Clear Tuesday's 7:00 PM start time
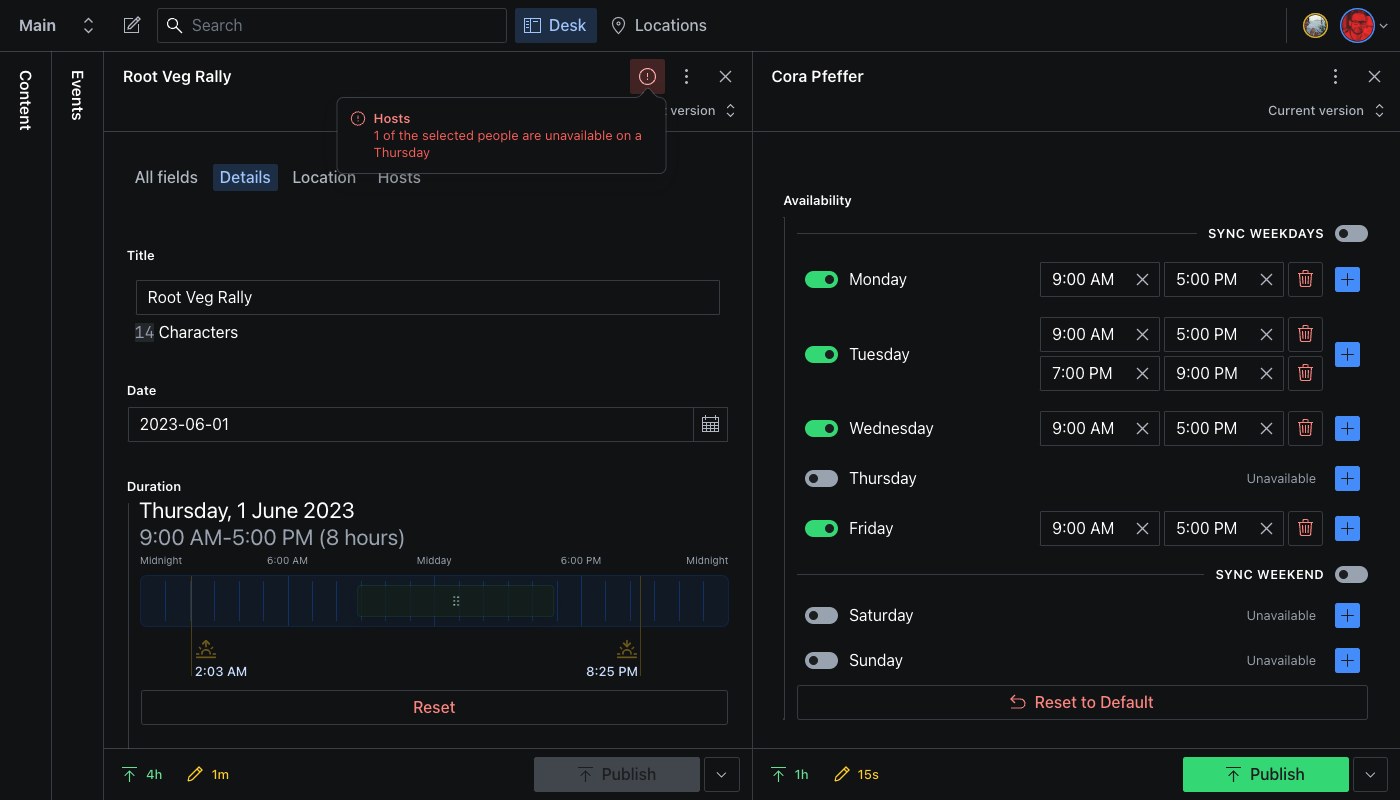 [x=1142, y=373]
